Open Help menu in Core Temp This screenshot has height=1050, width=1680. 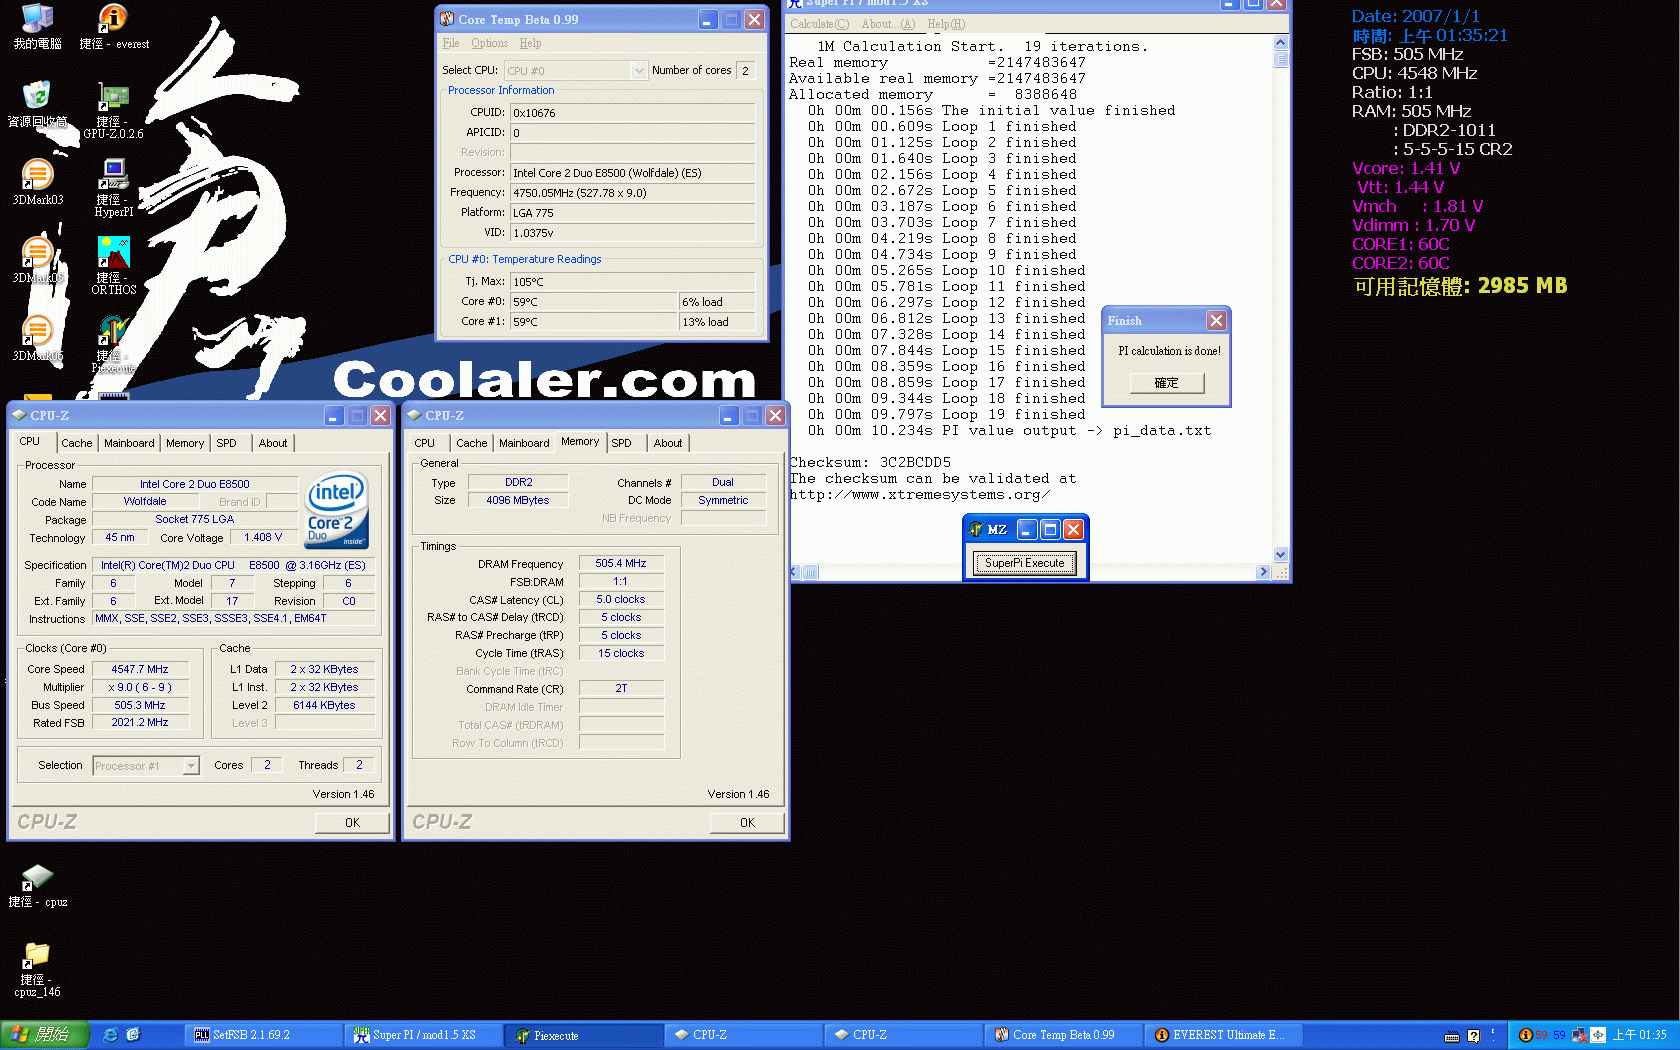(x=530, y=43)
